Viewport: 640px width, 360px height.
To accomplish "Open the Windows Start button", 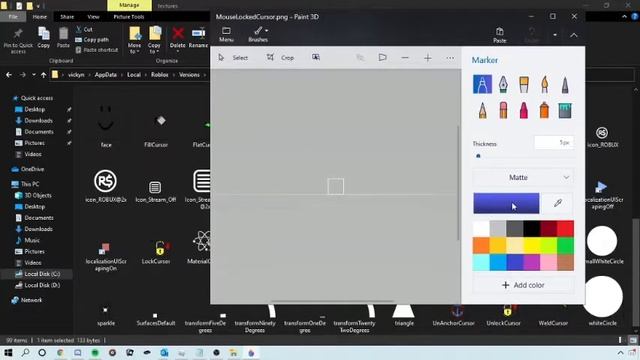I will pos(8,353).
